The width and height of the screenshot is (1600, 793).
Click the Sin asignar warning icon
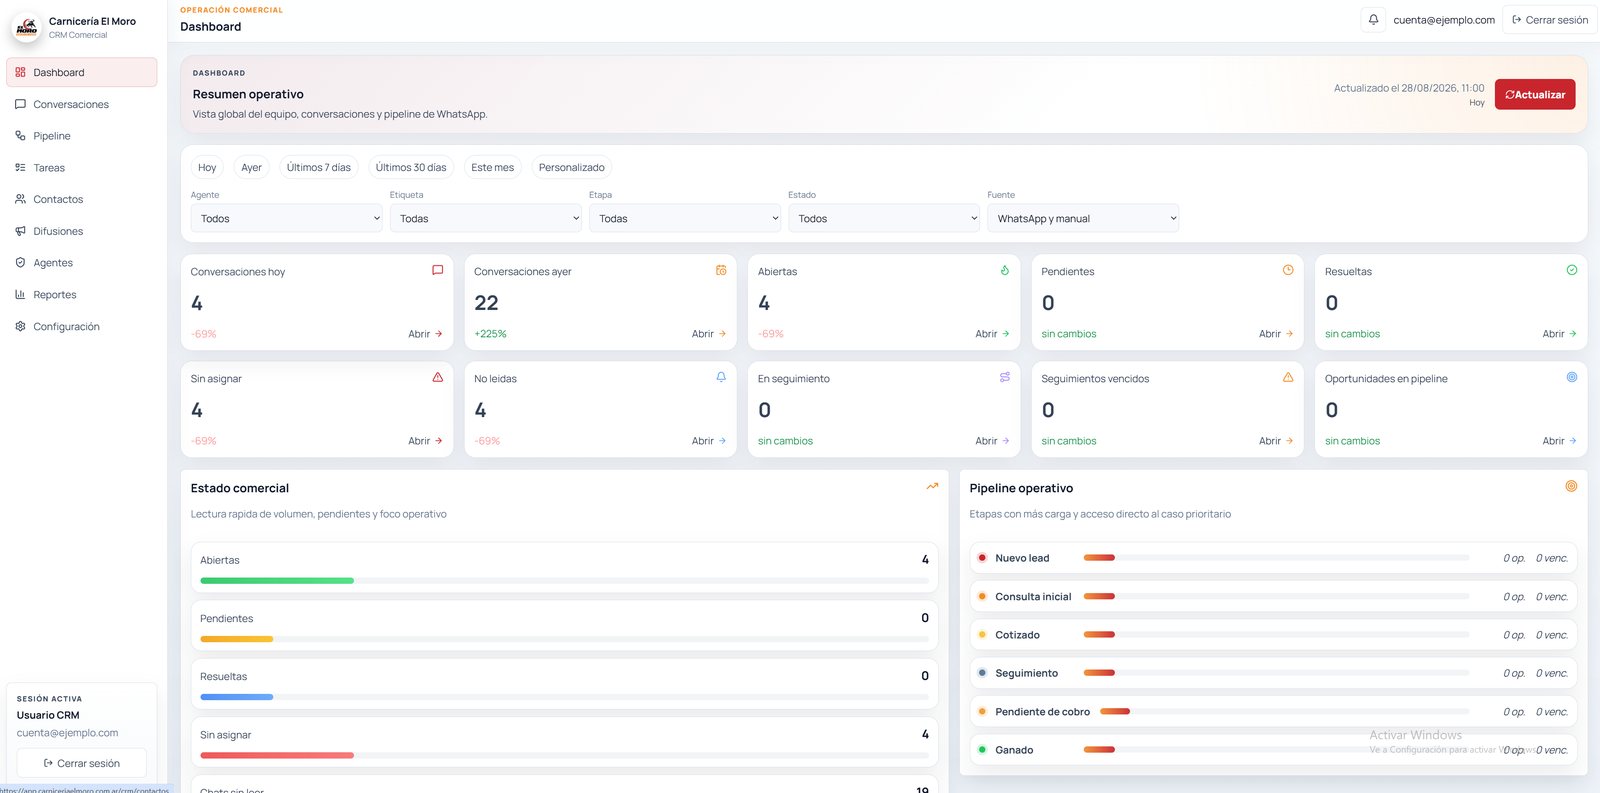pos(437,377)
